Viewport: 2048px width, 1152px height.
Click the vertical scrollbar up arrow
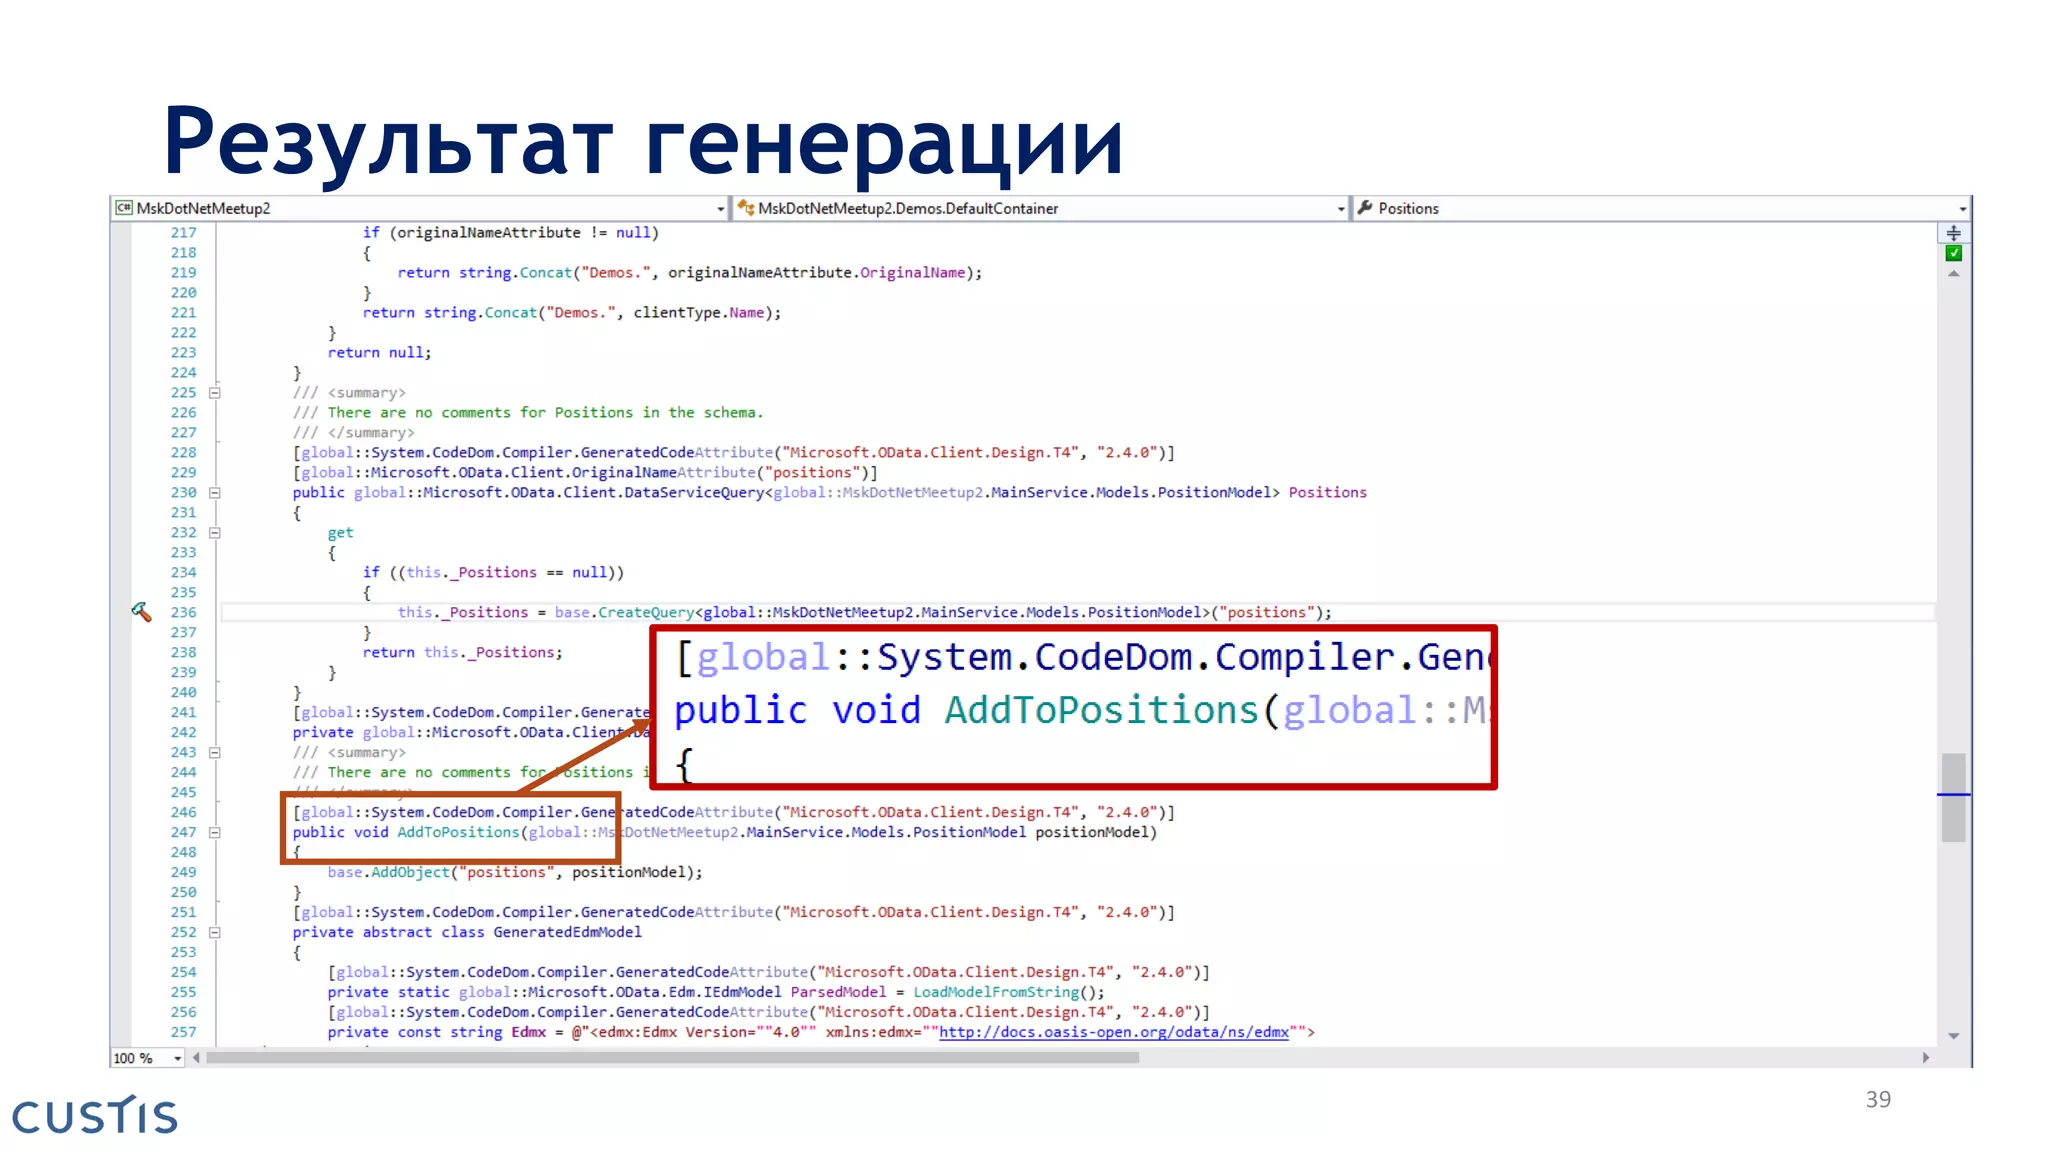click(x=1953, y=274)
